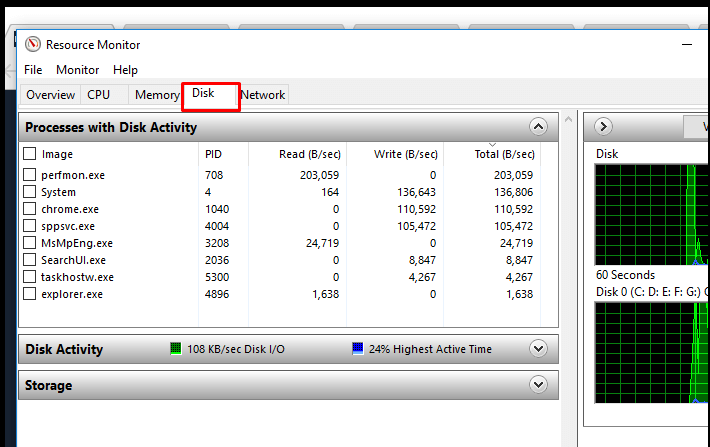The width and height of the screenshot is (710, 447).
Task: Click the Storage section title
Action: tap(48, 385)
